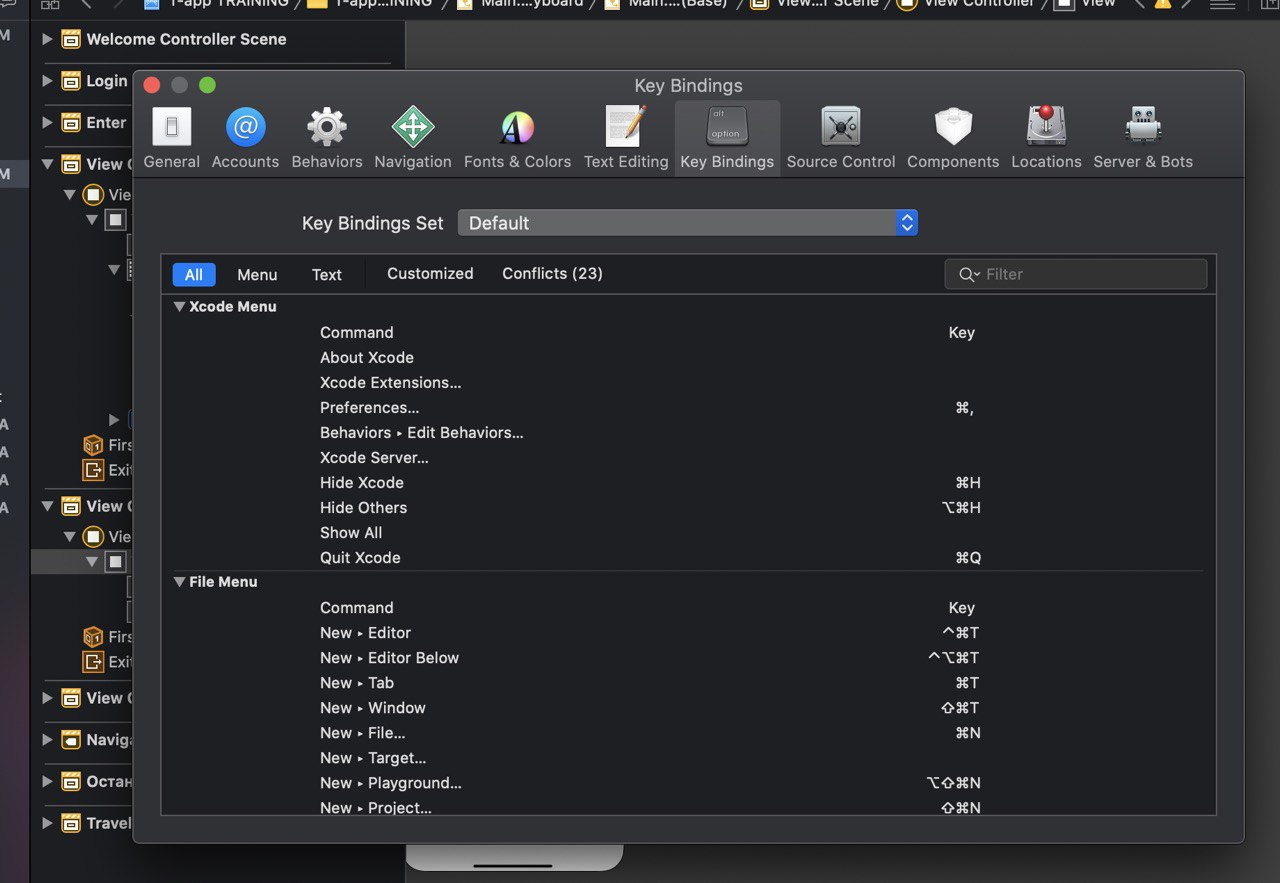Click the magnifier icon in Filter field
The width and height of the screenshot is (1280, 883).
click(x=968, y=274)
